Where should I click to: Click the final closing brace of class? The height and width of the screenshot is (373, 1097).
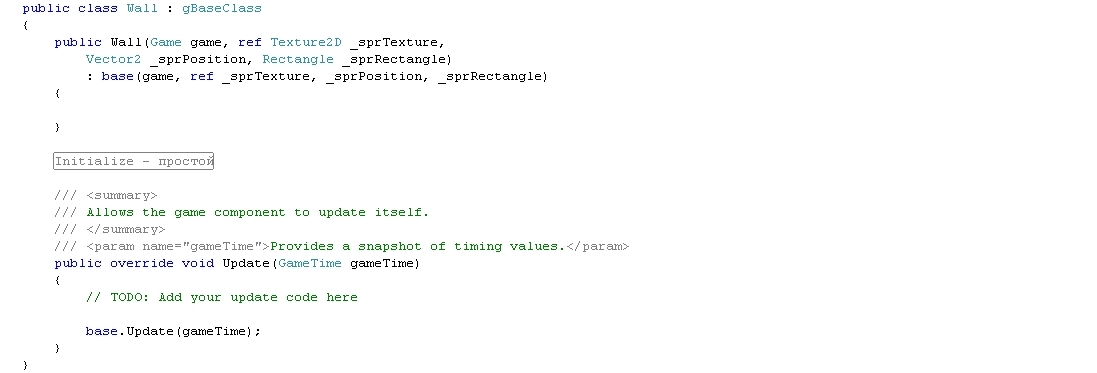coord(26,365)
